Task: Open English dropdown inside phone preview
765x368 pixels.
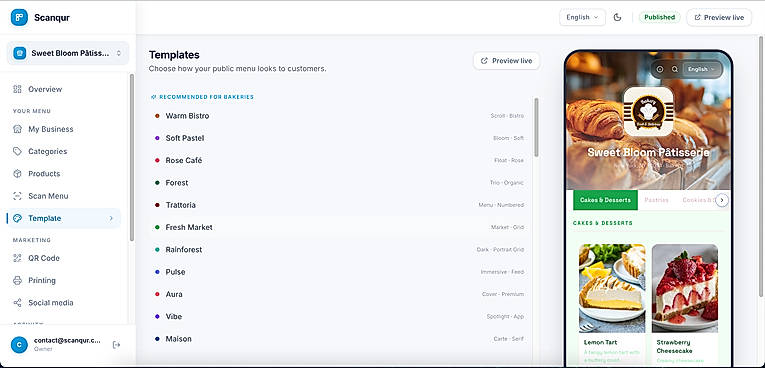Action: tap(701, 69)
